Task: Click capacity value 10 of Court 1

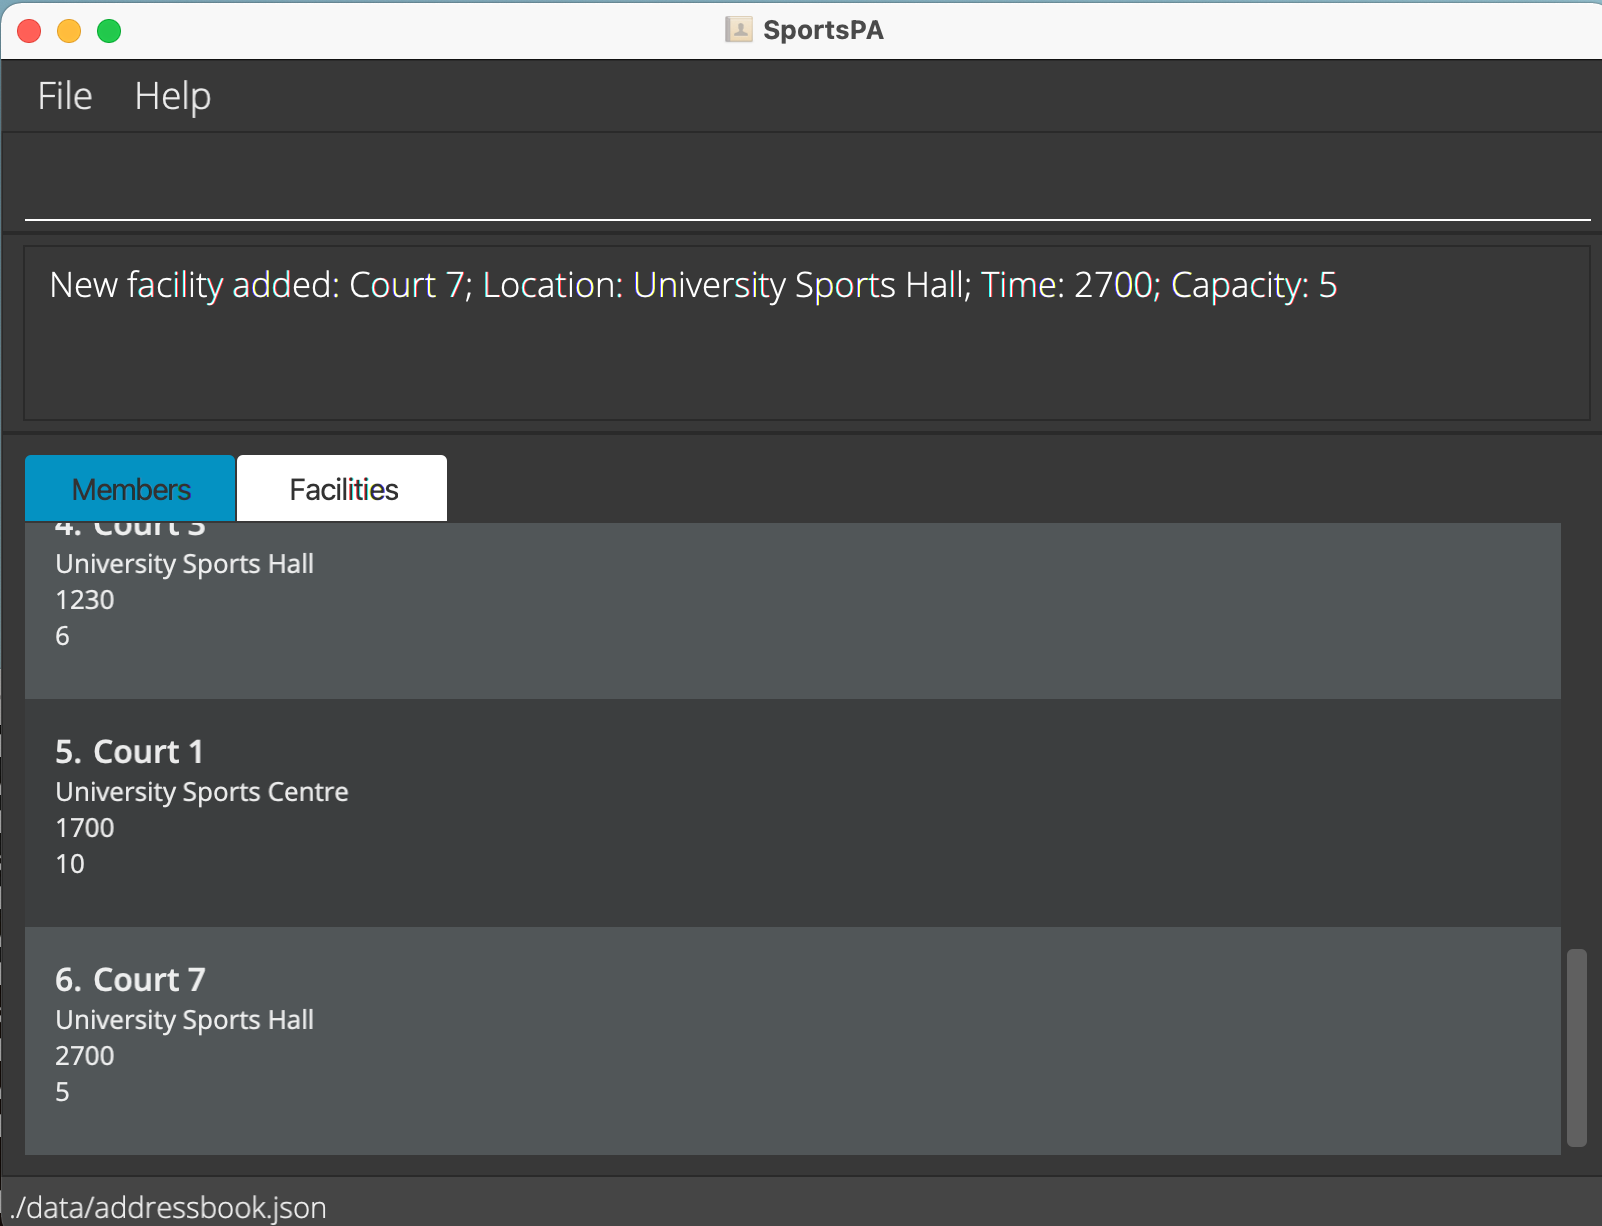Action: pyautogui.click(x=70, y=864)
